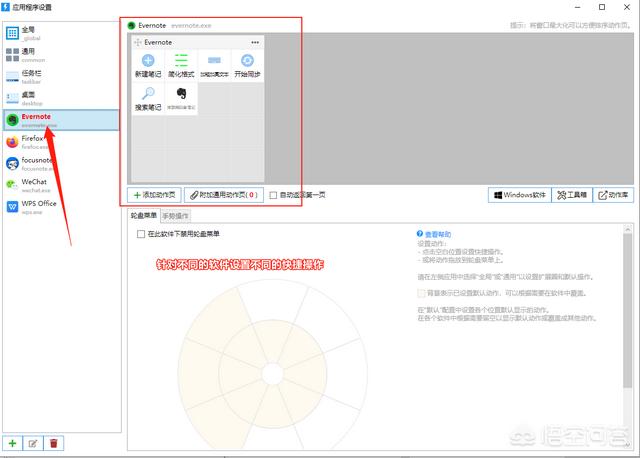This screenshot has width=640, height=458.
Task: Open the 动作库 action library button
Action: pos(613,195)
